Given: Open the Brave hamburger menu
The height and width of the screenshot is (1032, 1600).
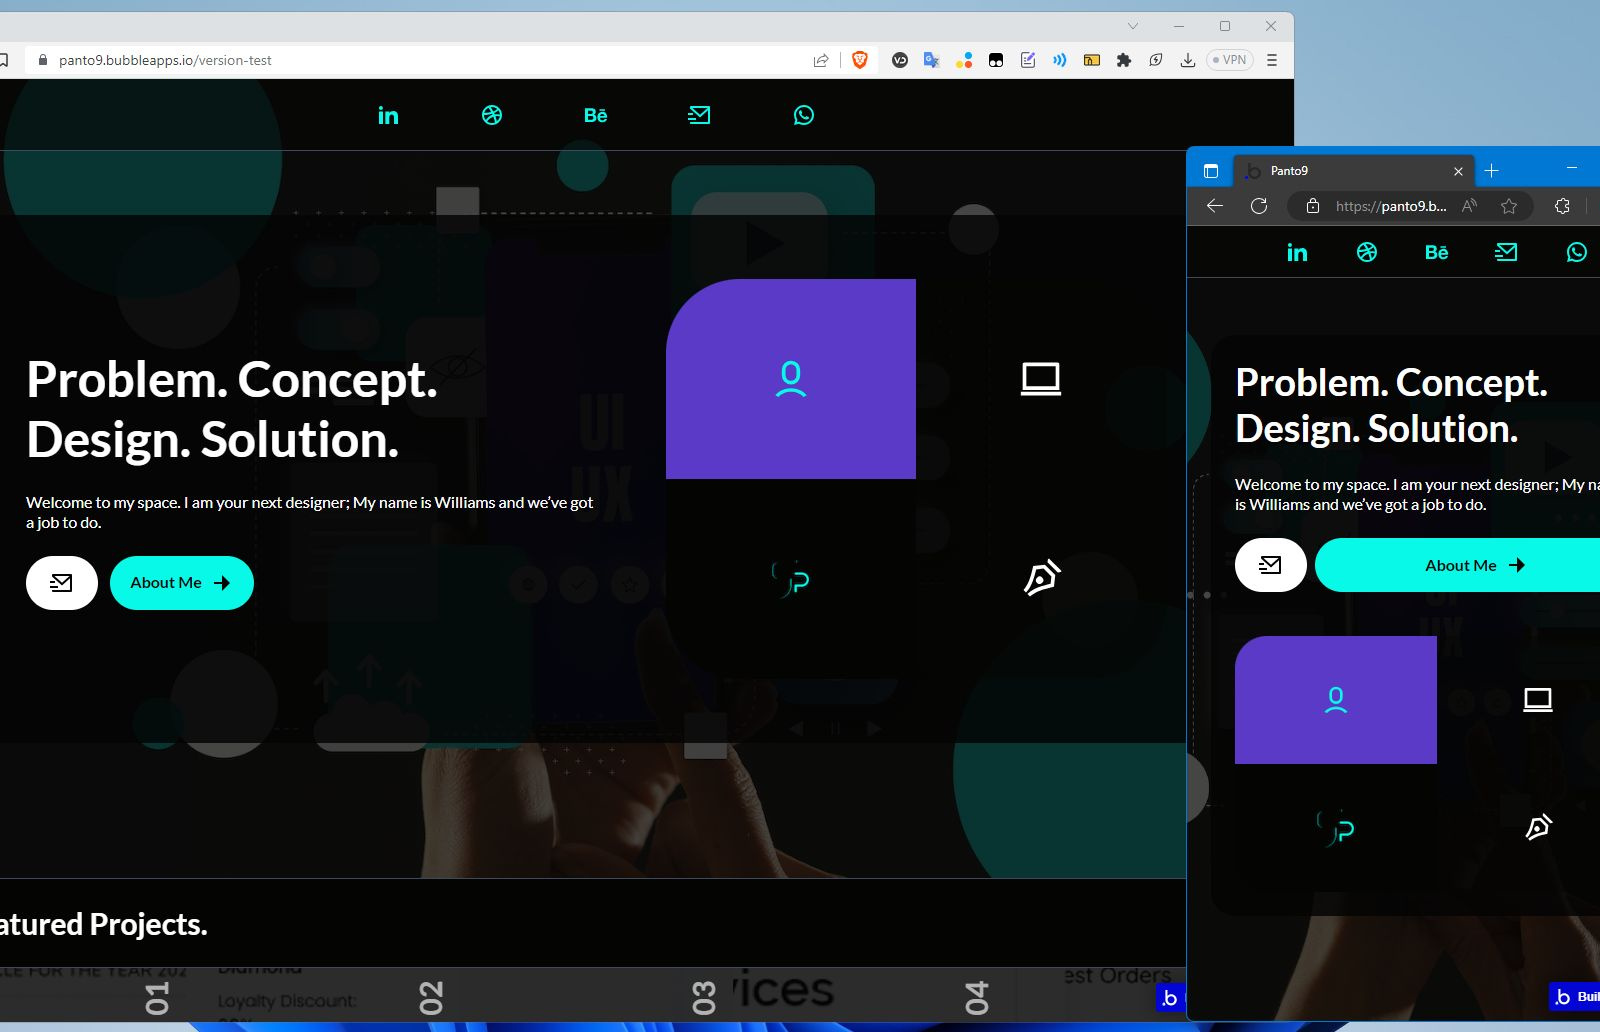Looking at the screenshot, I should click(x=1271, y=60).
